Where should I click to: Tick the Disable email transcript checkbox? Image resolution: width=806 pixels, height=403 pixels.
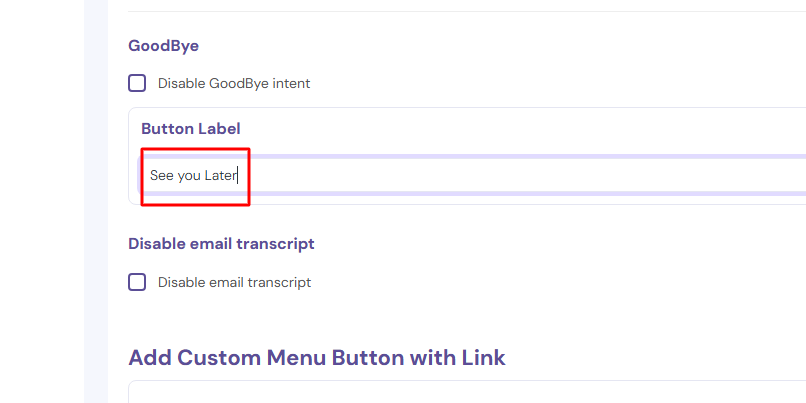click(137, 282)
